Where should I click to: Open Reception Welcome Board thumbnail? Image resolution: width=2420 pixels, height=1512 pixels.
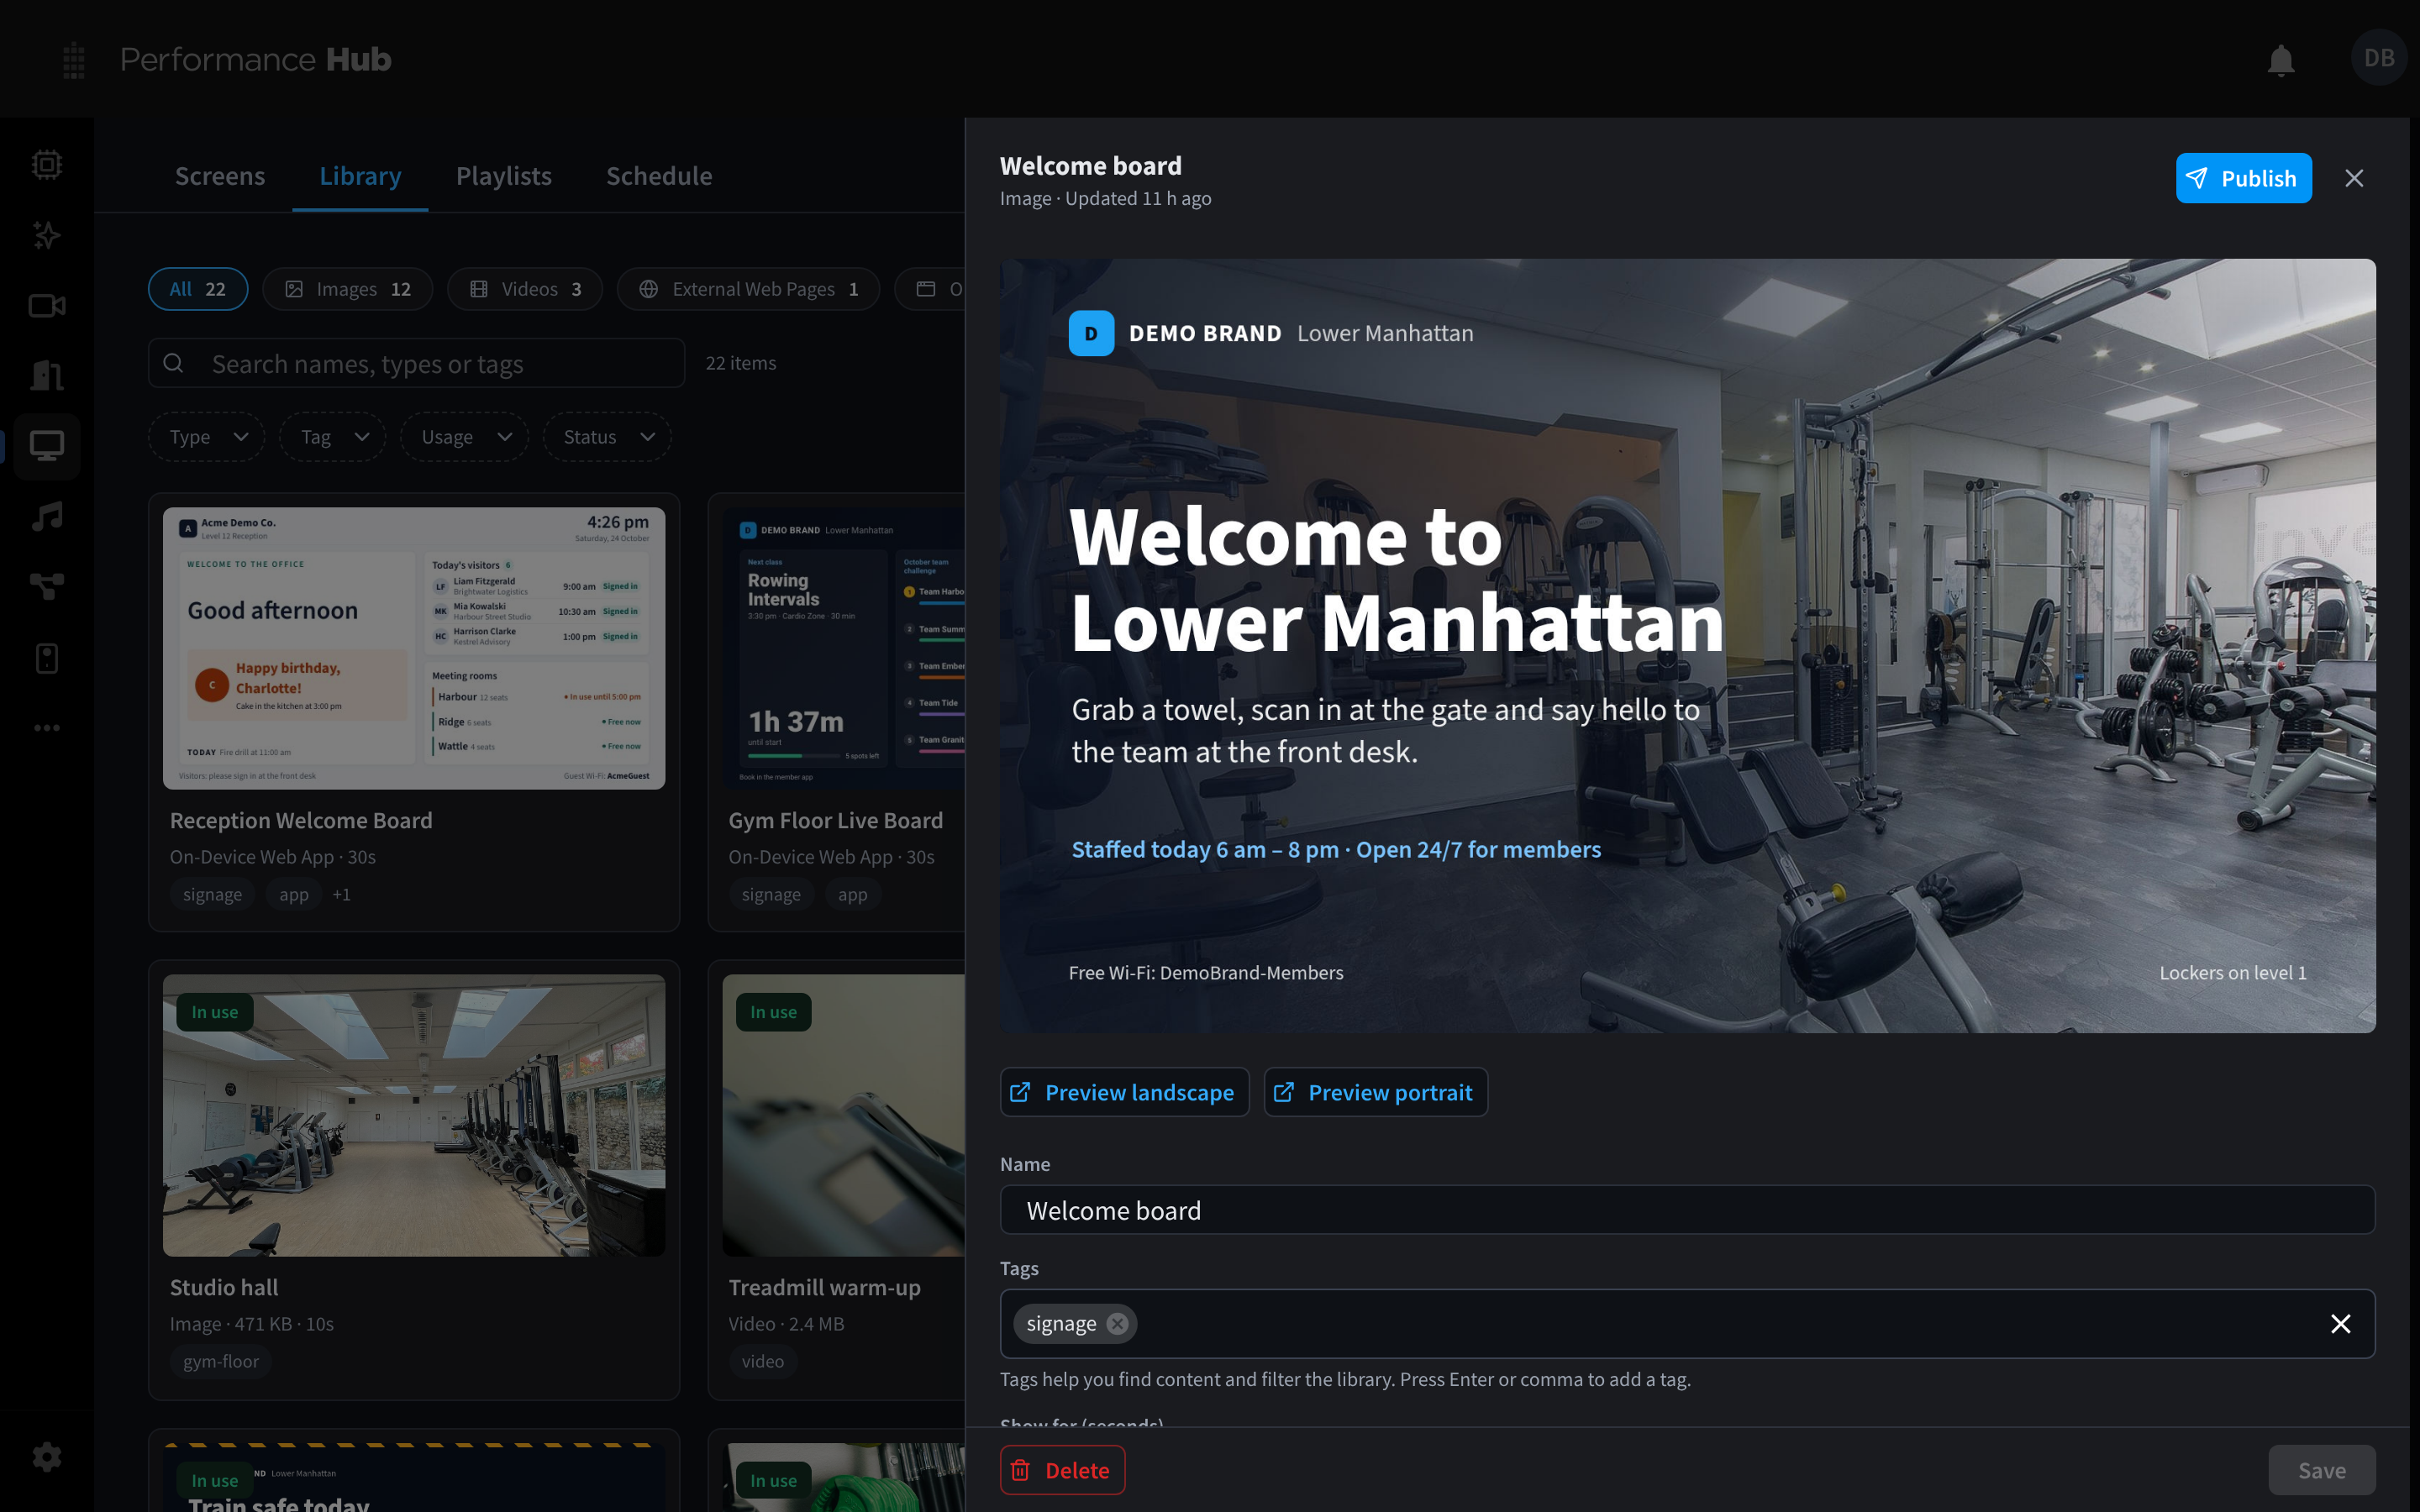pos(414,648)
